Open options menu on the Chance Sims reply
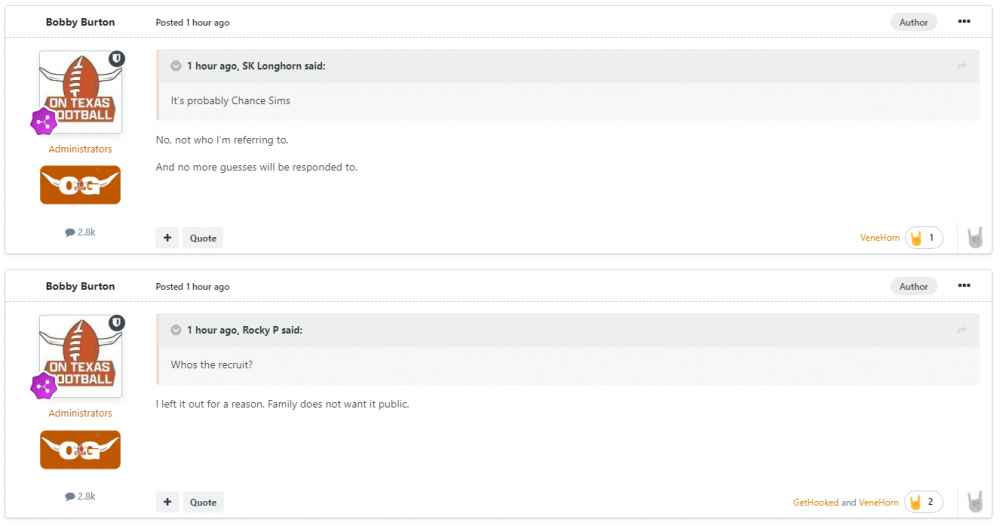Image resolution: width=1000 pixels, height=526 pixels. 963,22
